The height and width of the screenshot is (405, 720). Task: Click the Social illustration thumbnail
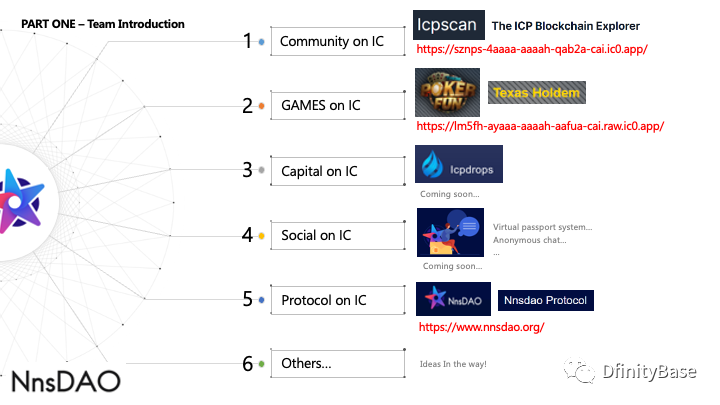coord(450,232)
